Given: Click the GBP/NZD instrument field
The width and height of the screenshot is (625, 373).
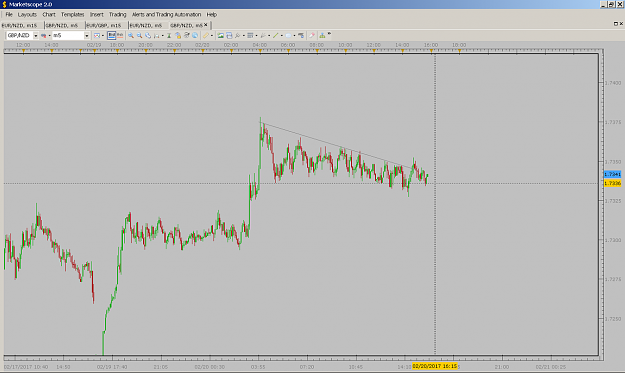Looking at the screenshot, I should 20,35.
